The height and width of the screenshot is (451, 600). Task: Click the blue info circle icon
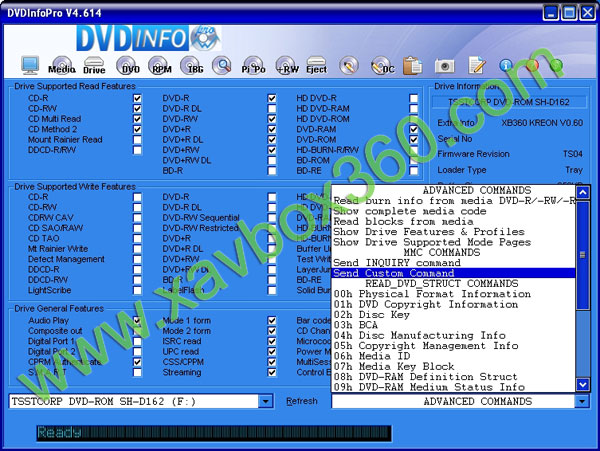point(505,65)
